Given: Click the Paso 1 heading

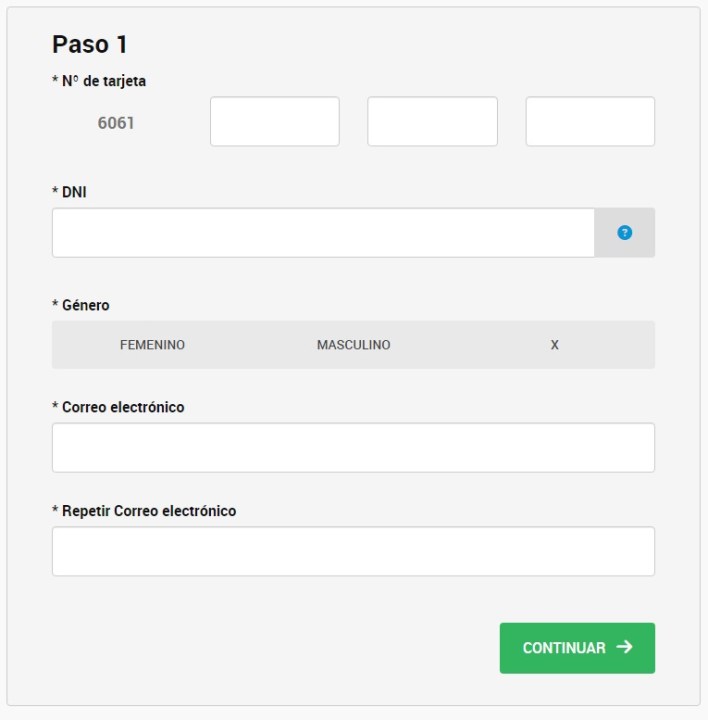Looking at the screenshot, I should 90,45.
